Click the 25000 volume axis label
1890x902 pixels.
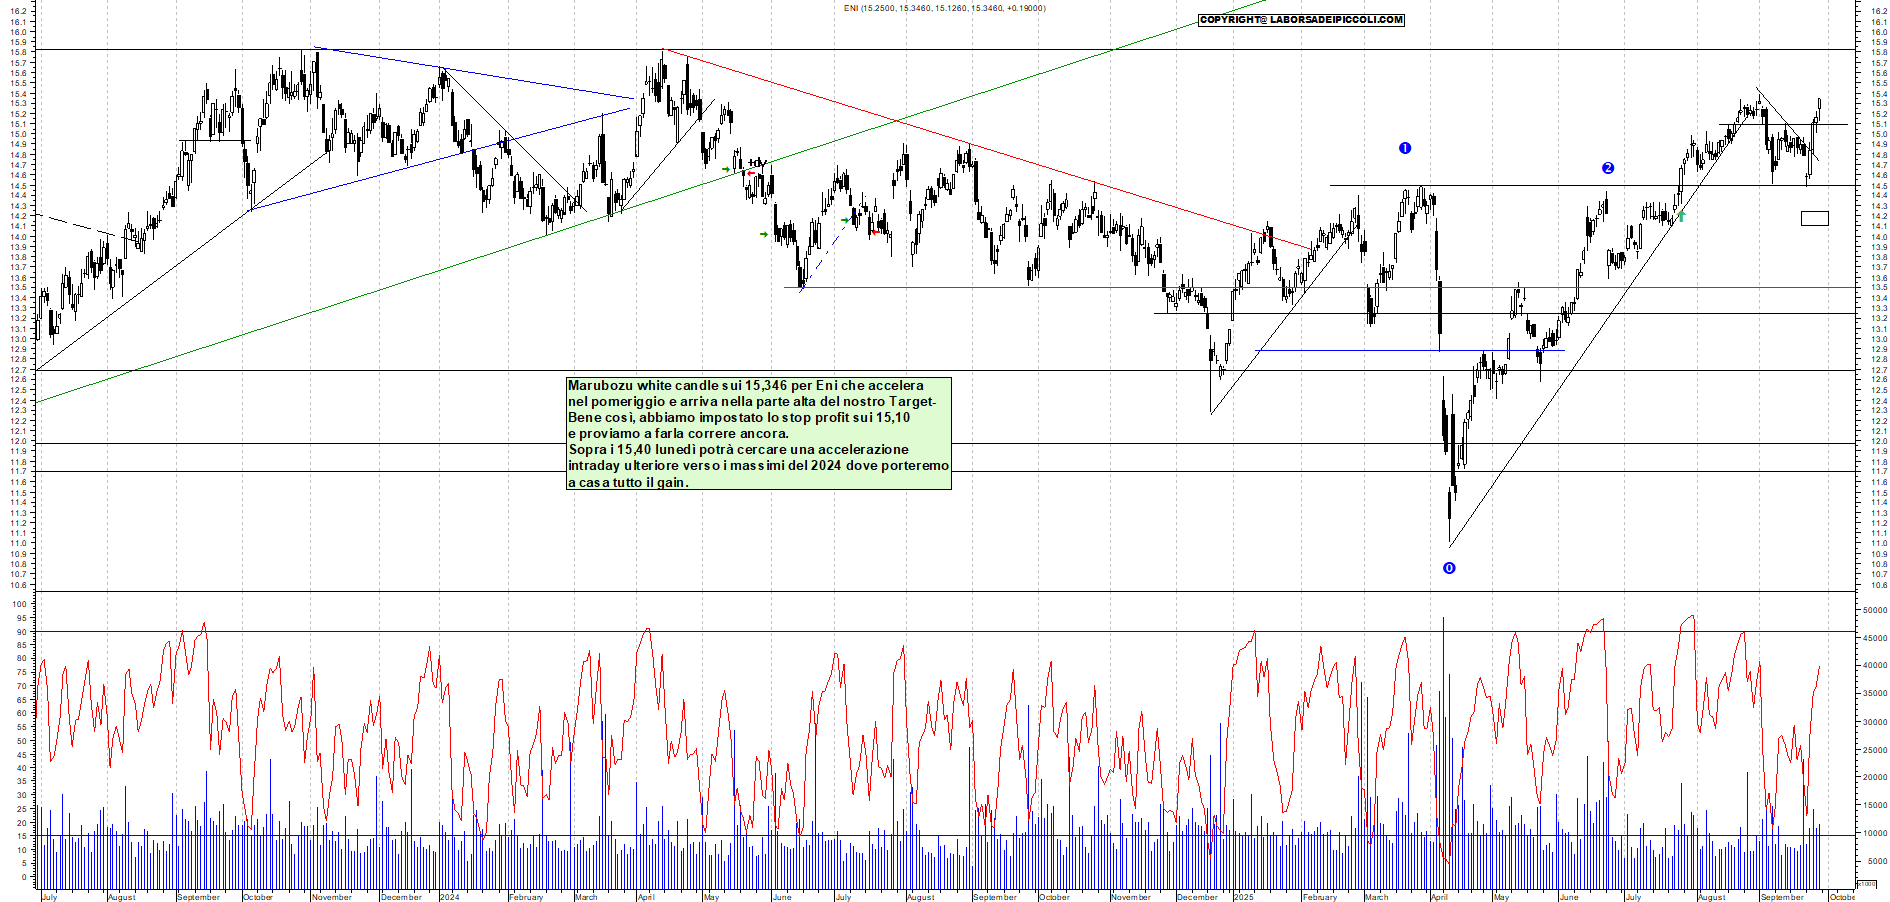coord(1875,749)
